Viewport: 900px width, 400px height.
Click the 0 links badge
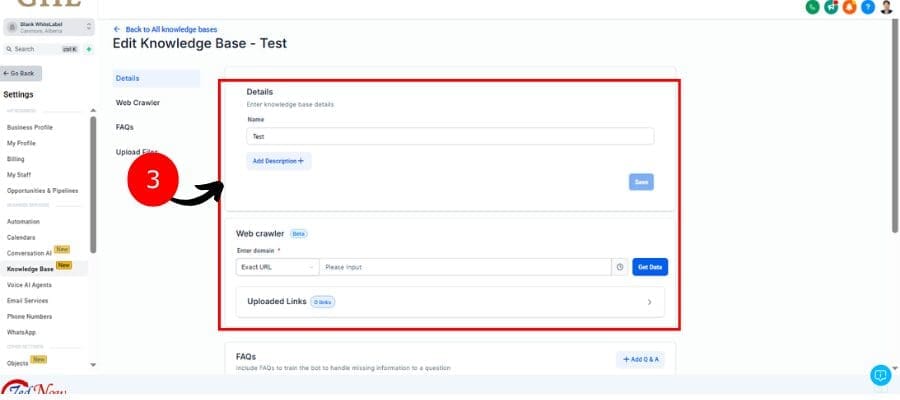[x=323, y=302]
